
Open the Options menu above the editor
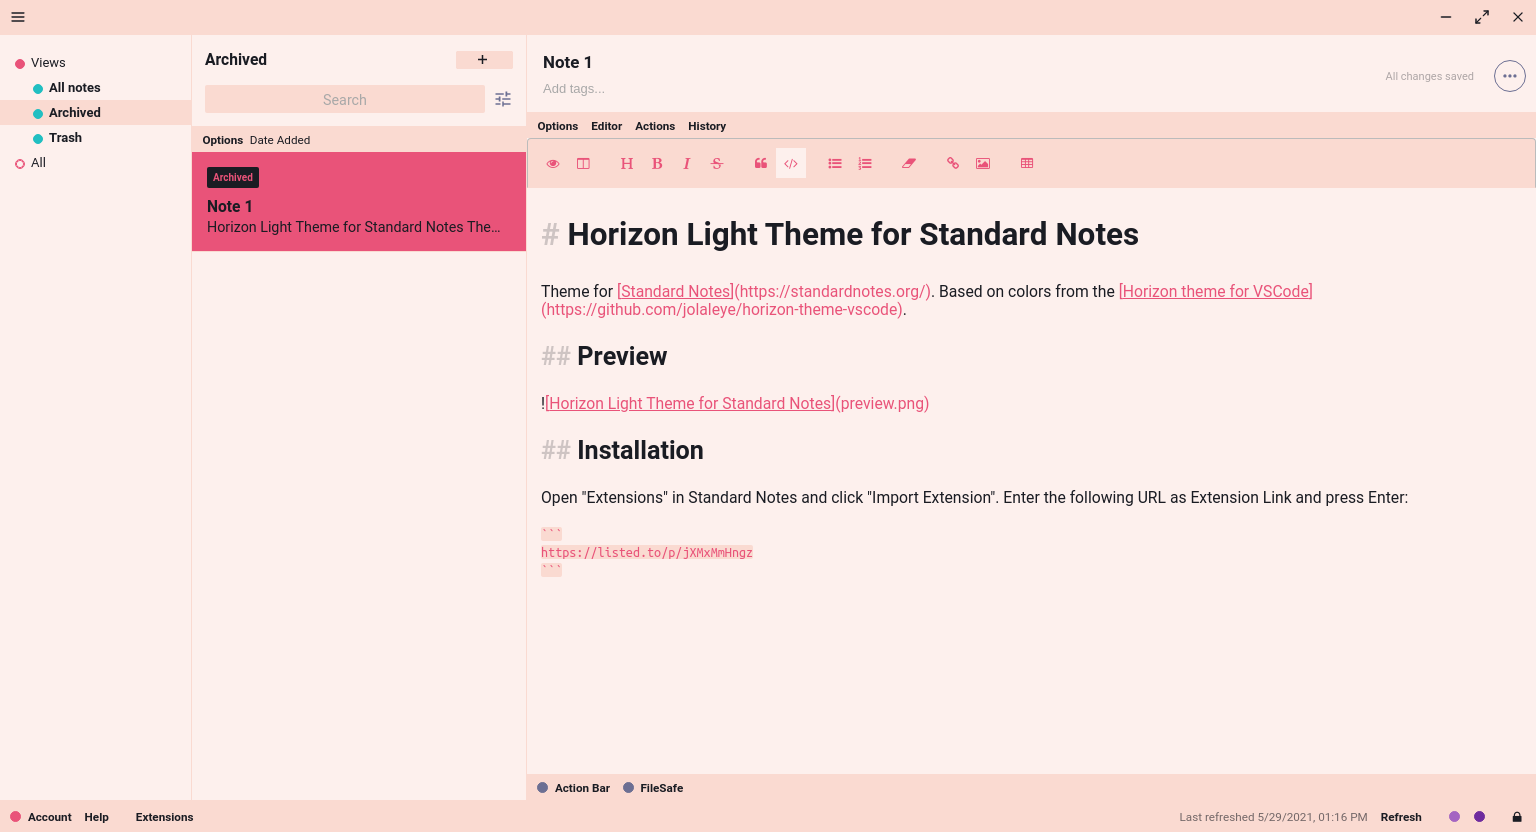pyautogui.click(x=558, y=126)
